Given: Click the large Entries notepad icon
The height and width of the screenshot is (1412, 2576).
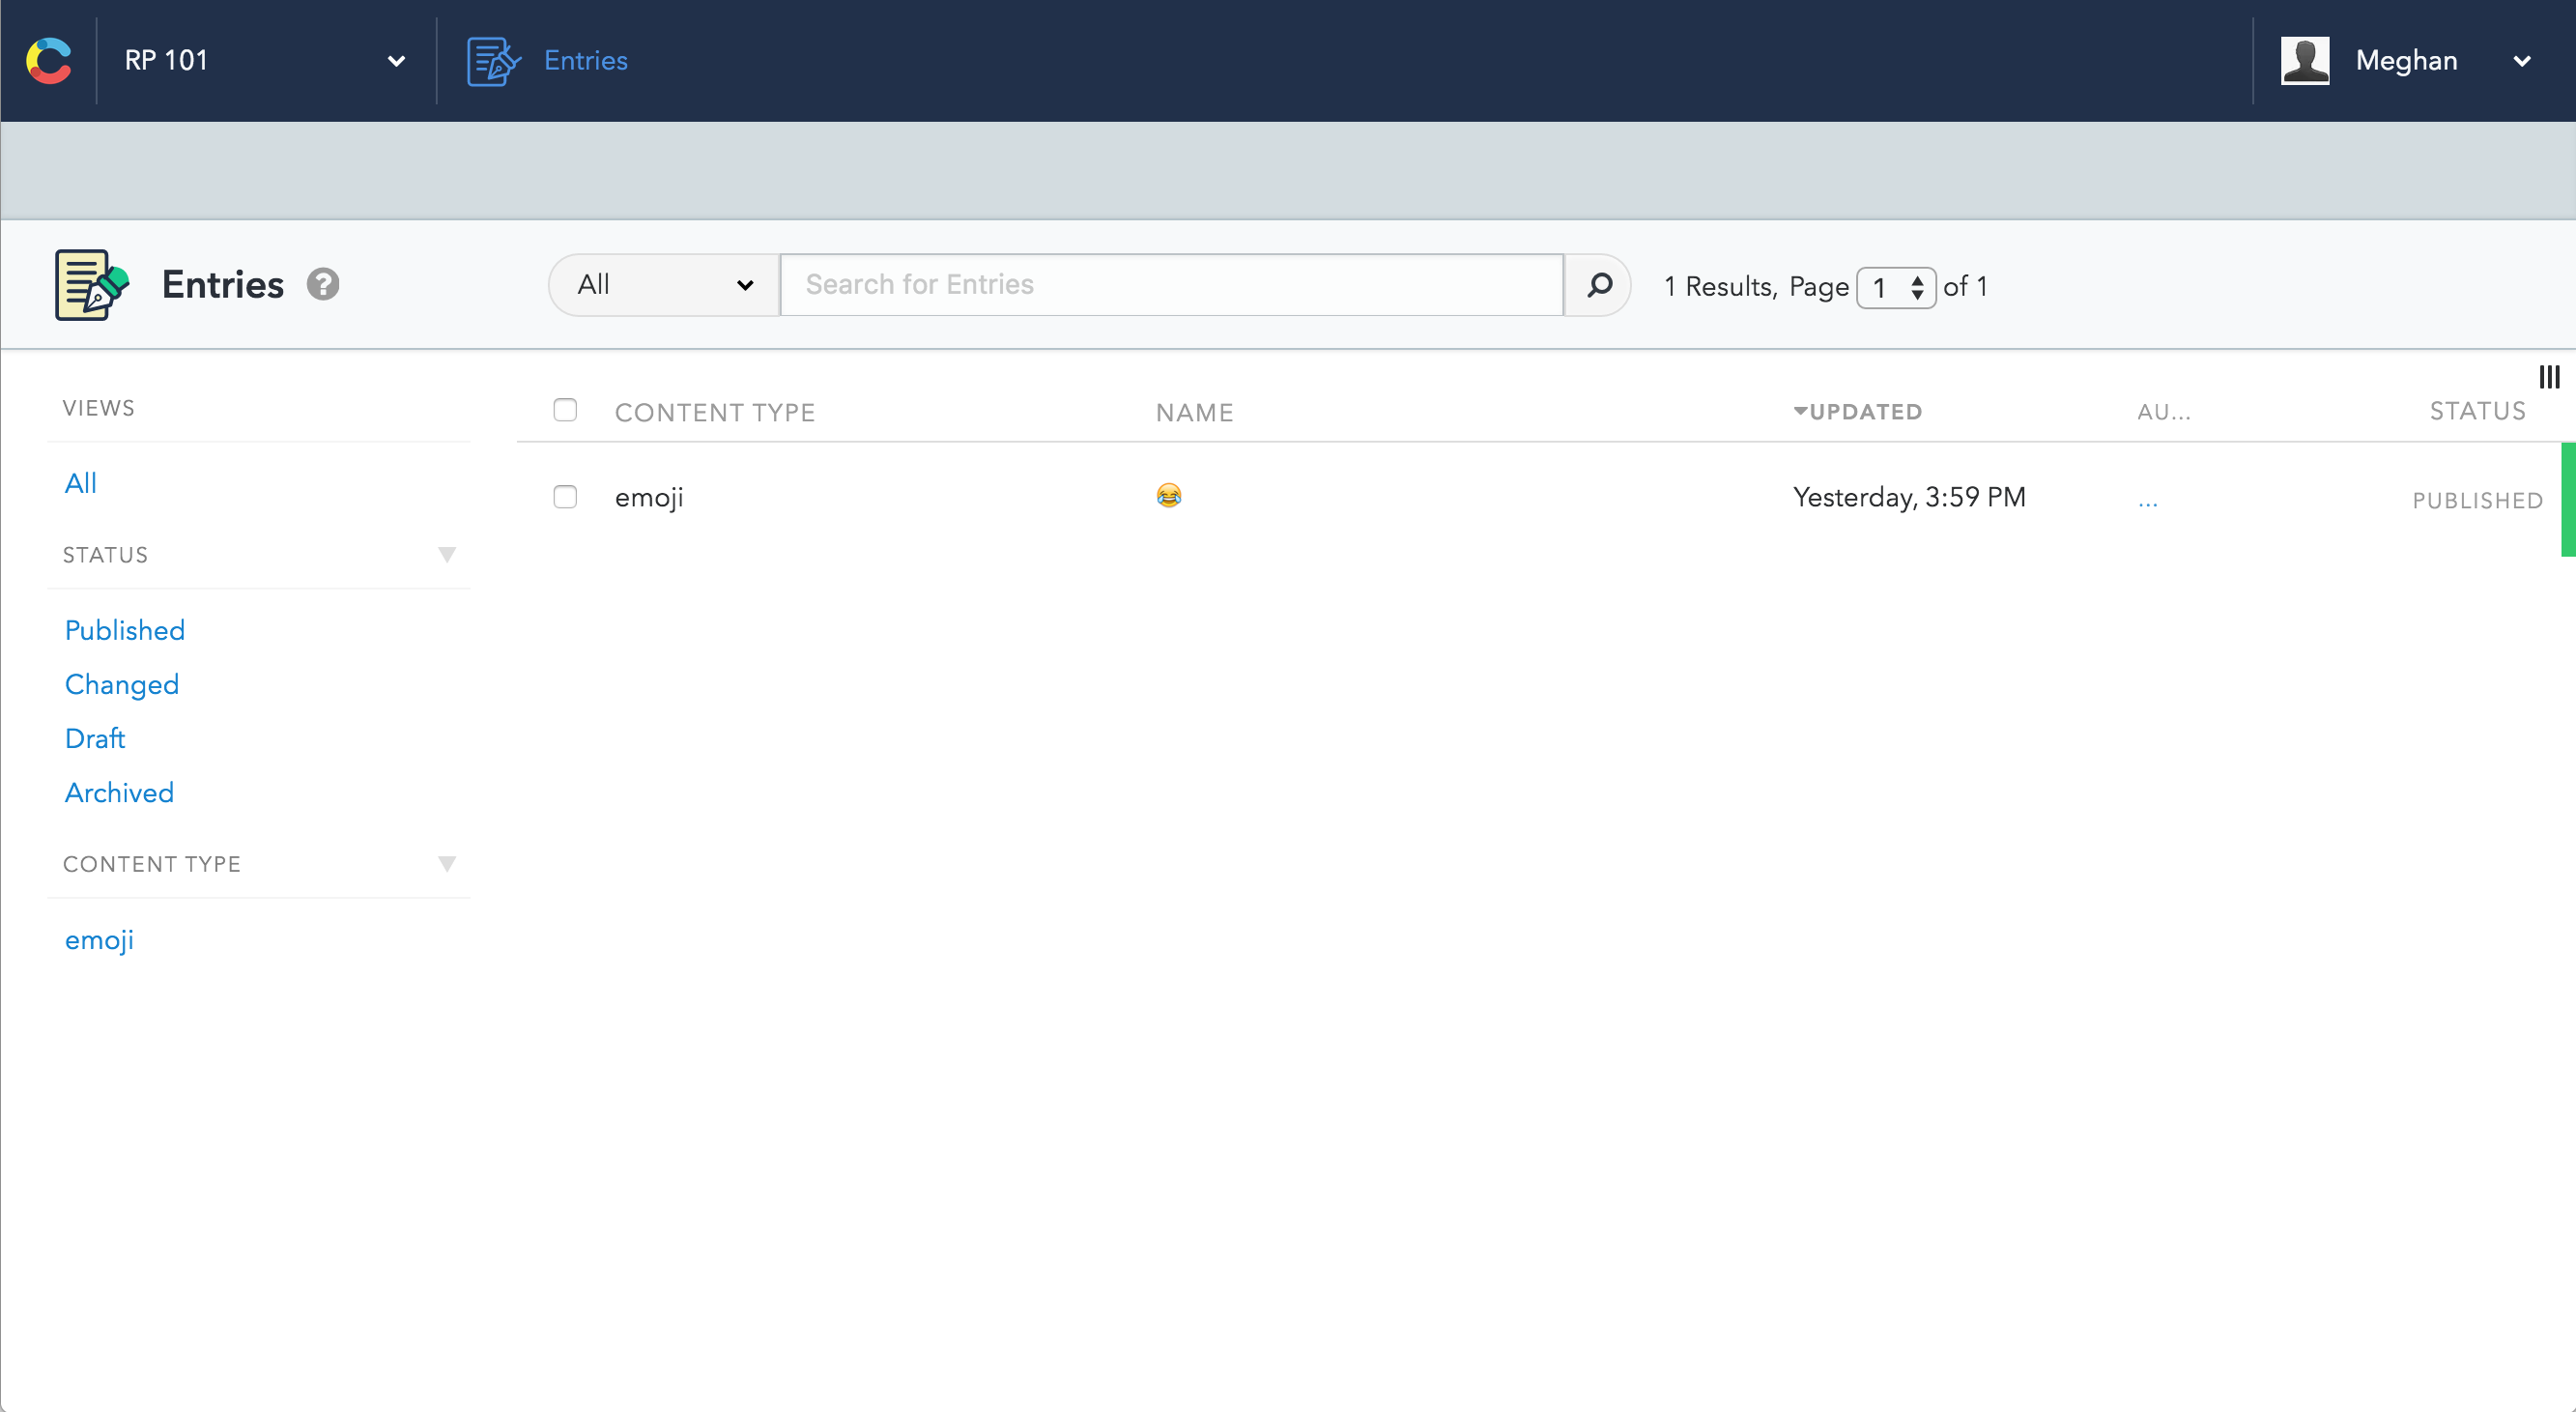Looking at the screenshot, I should click(x=91, y=285).
